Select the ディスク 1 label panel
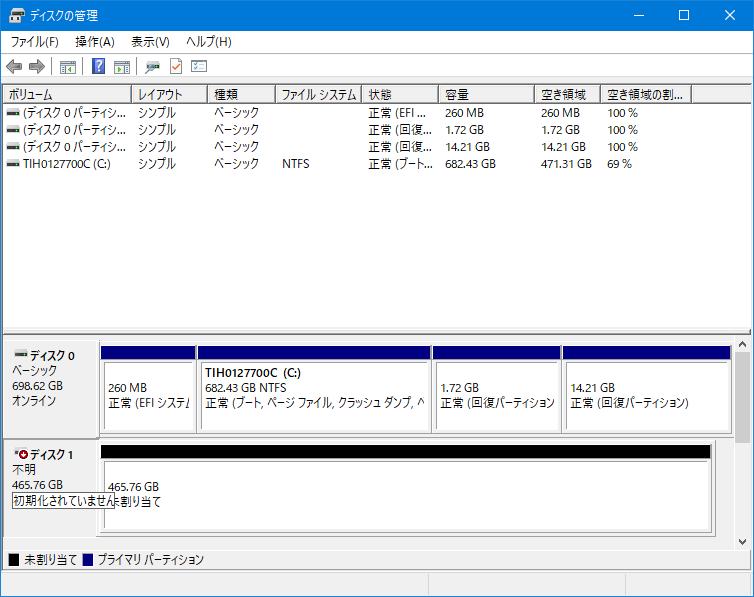Viewport: 754px width, 597px height. click(x=50, y=488)
